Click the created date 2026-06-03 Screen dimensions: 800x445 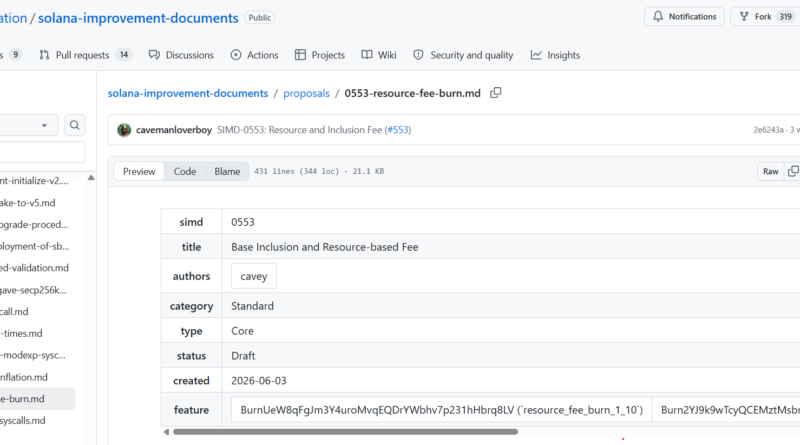pyautogui.click(x=259, y=381)
